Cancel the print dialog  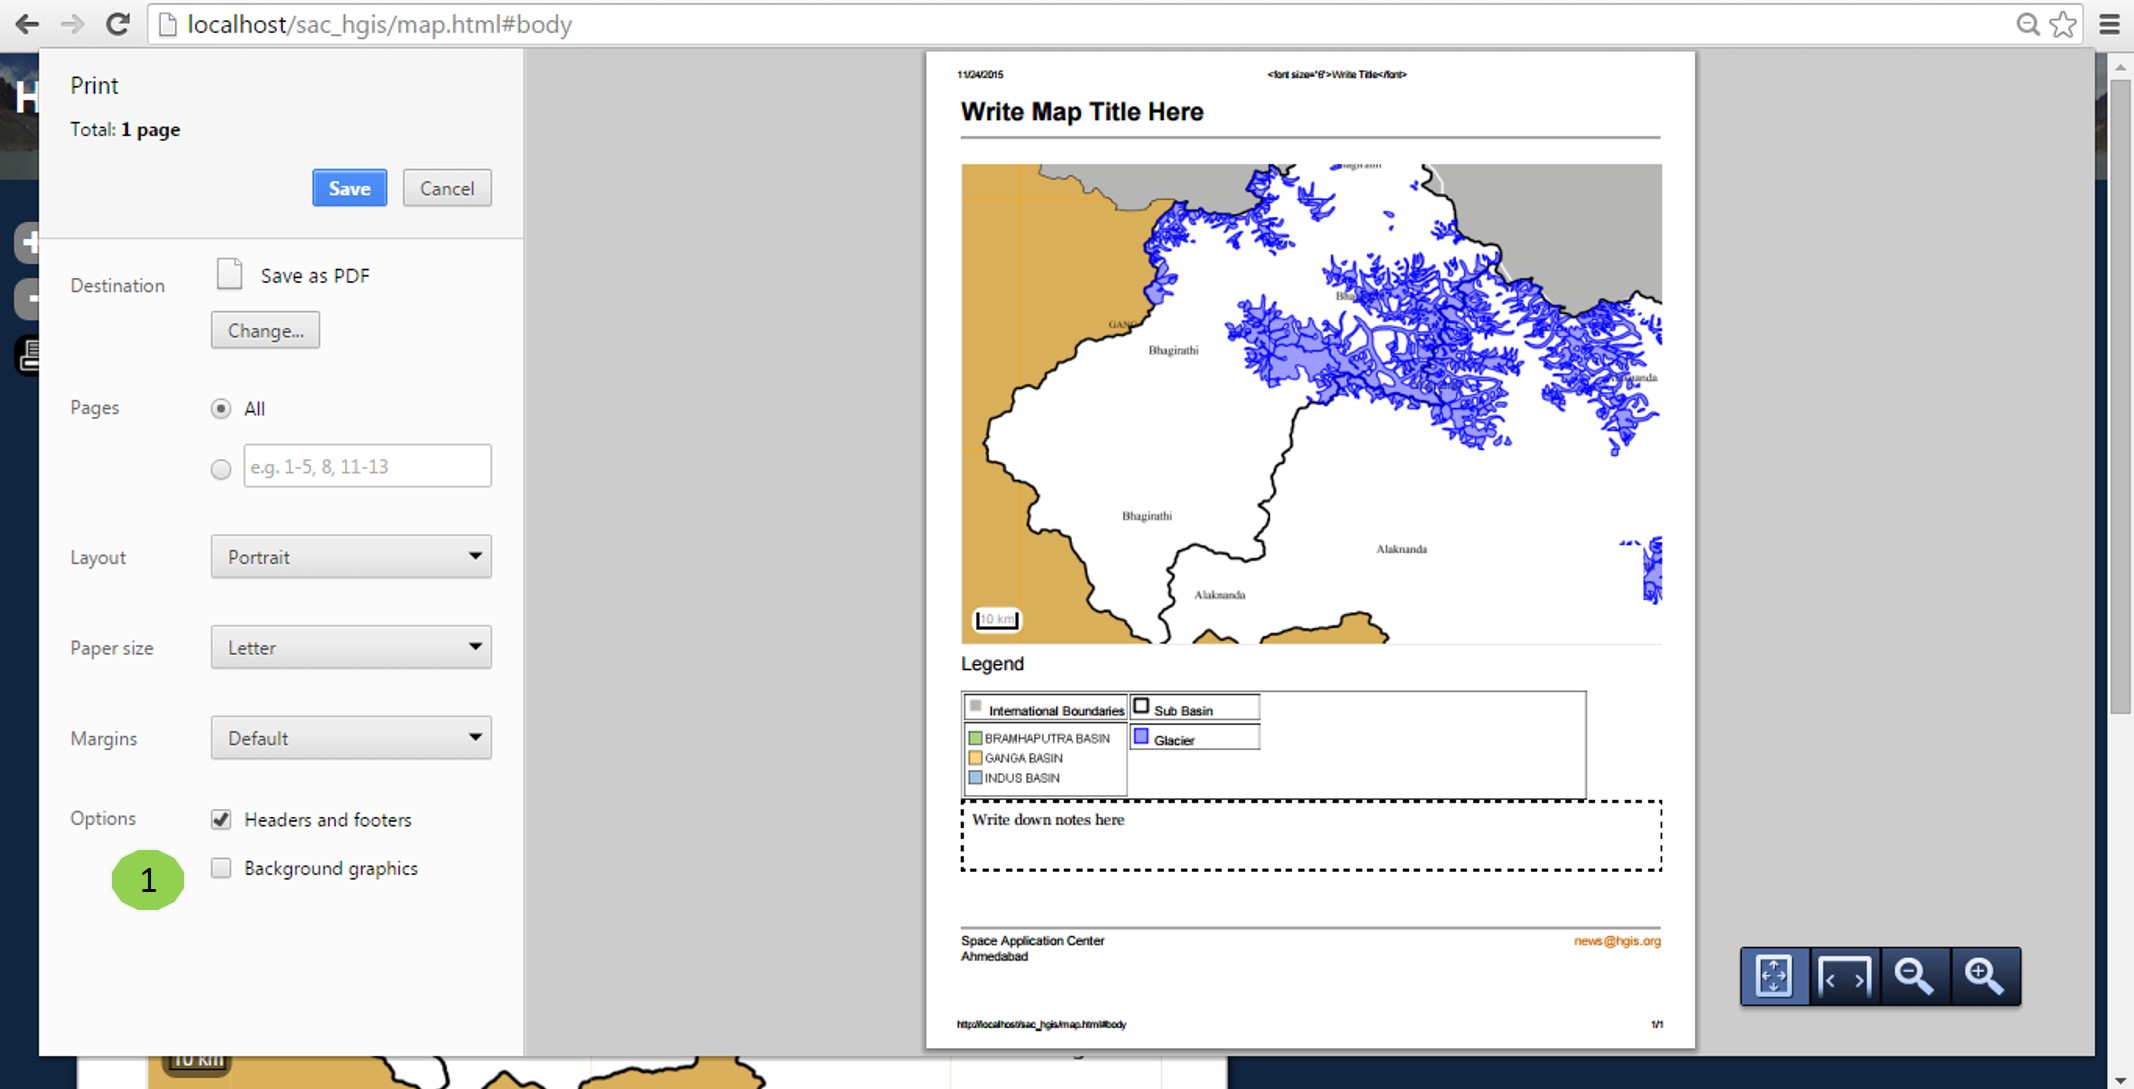coord(447,188)
